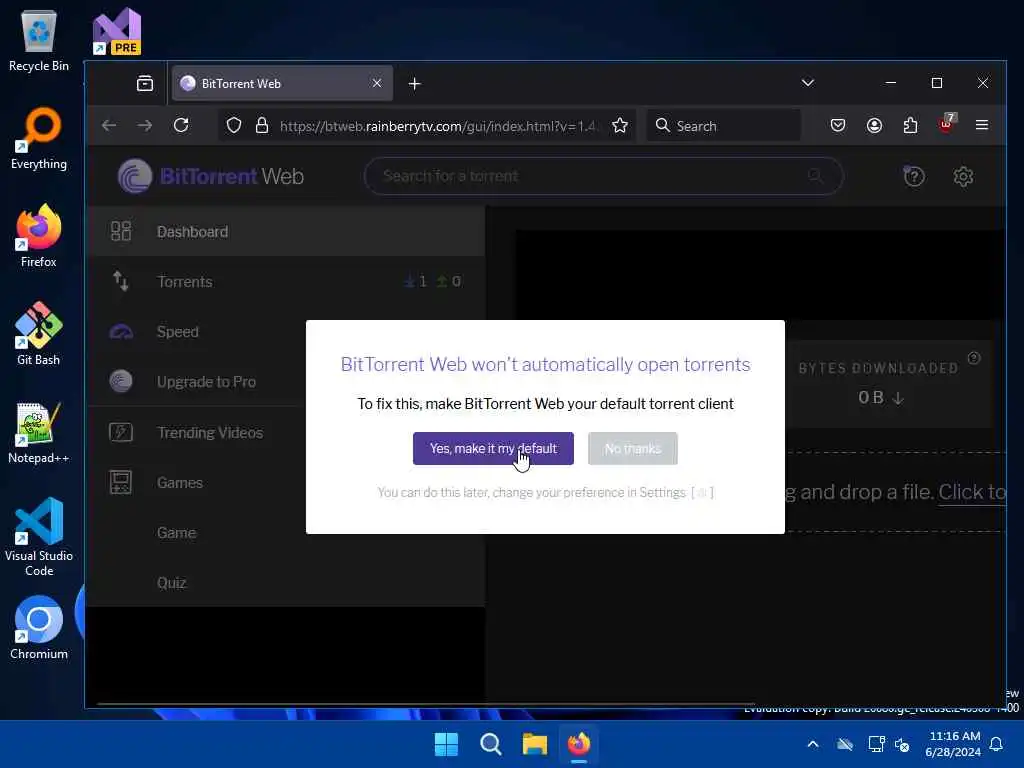The height and width of the screenshot is (768, 1024).
Task: Focus the Search for a torrent field
Action: click(603, 176)
